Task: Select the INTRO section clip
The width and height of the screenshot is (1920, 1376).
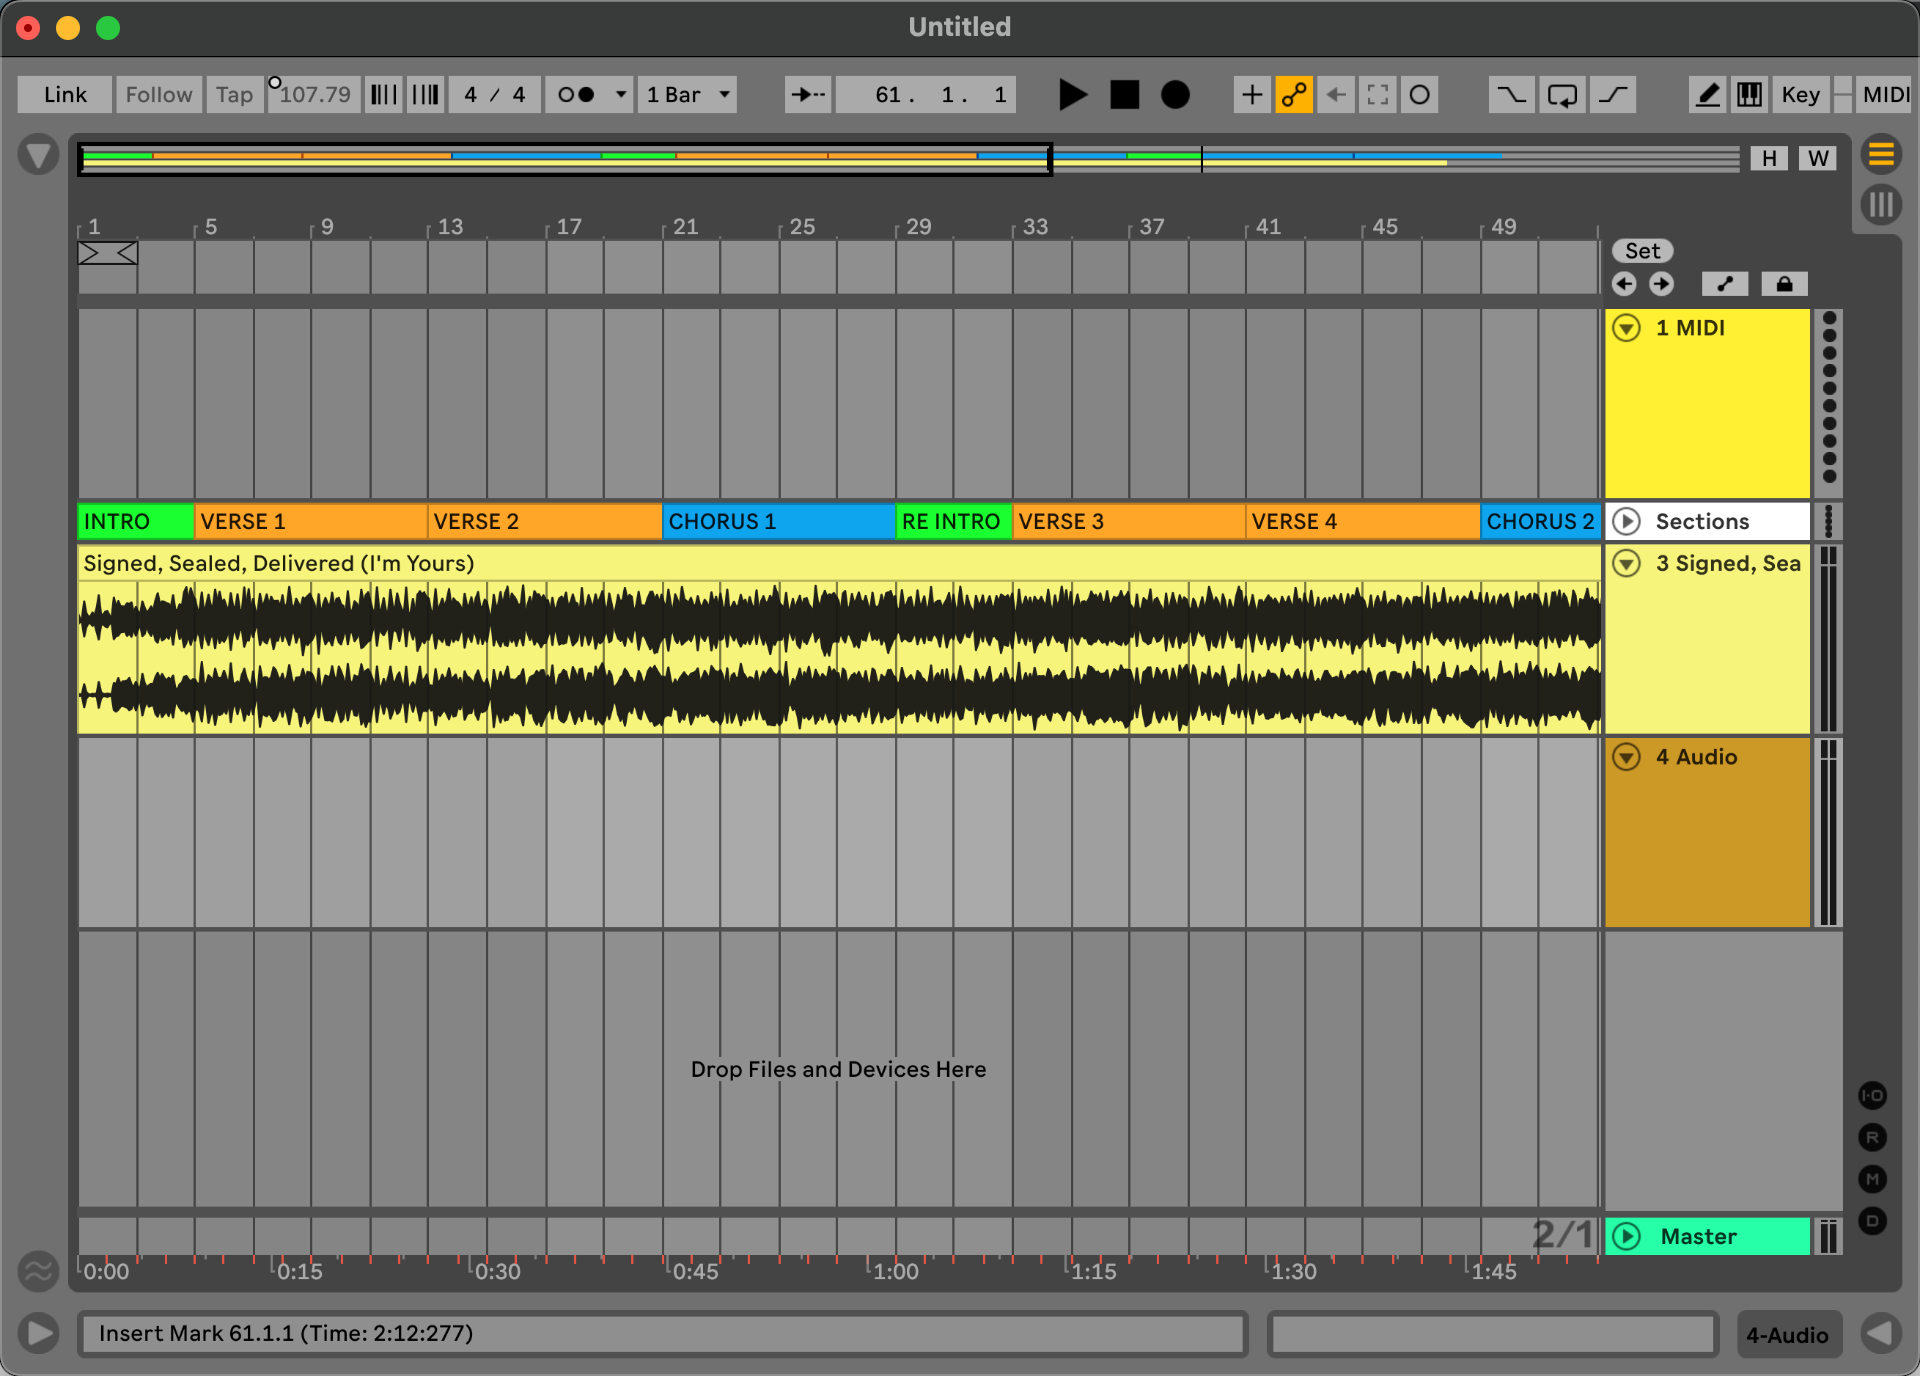Action: [136, 521]
